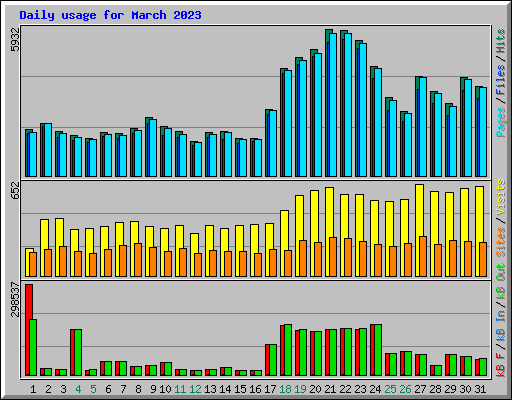Select the green kB bar for day 26
512x400 pixels.
pos(408,364)
